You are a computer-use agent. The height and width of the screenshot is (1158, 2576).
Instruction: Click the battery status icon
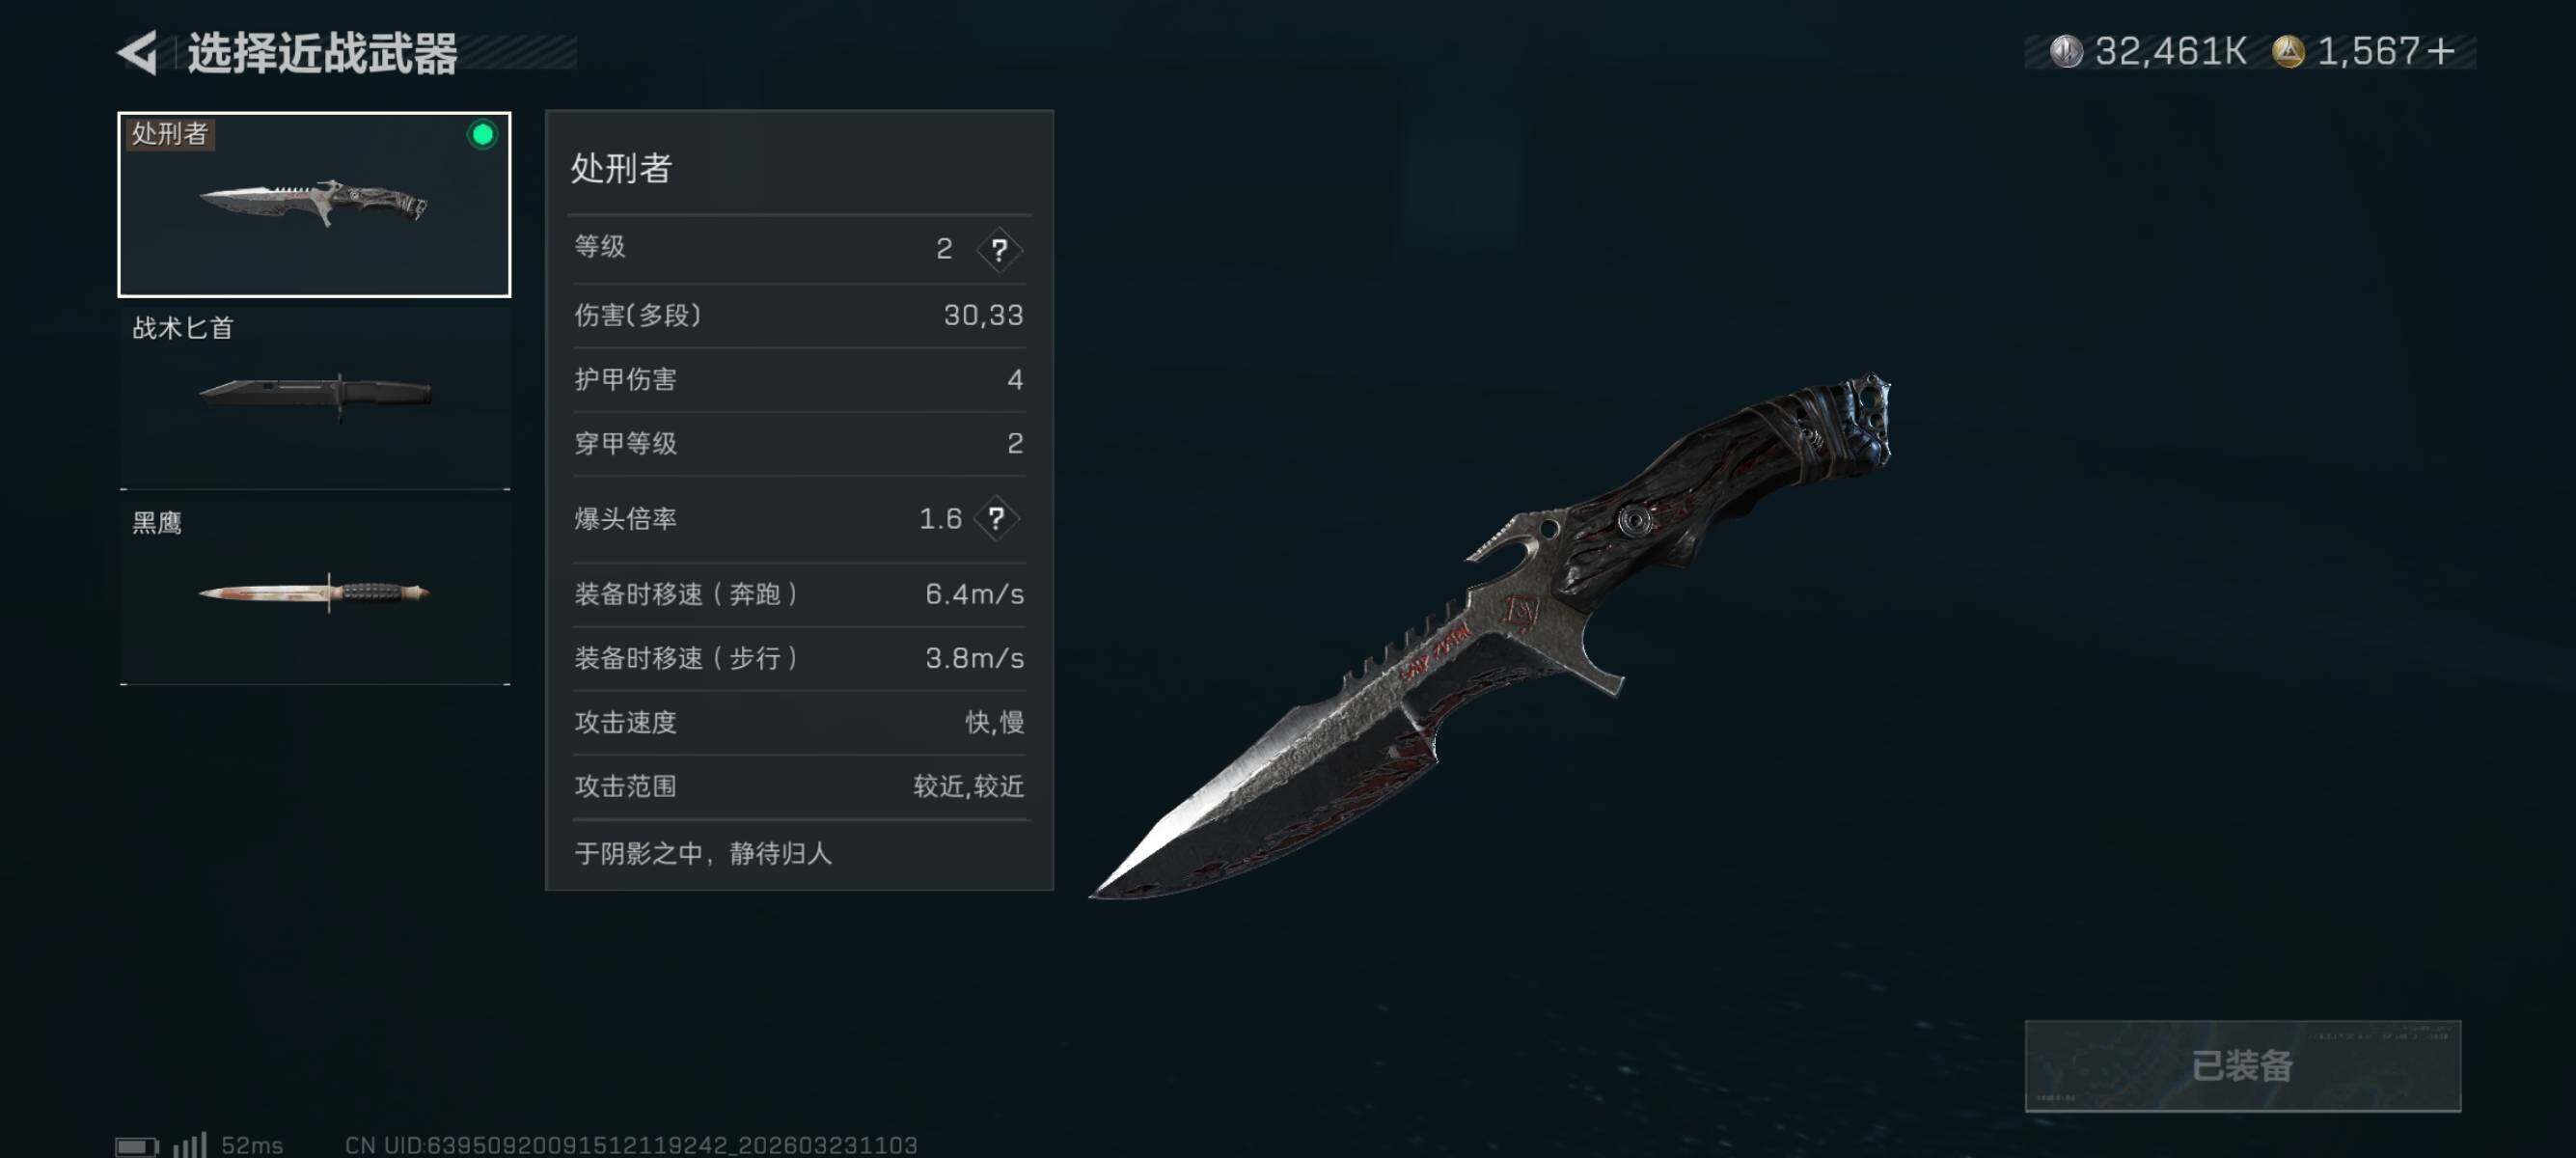[137, 1145]
